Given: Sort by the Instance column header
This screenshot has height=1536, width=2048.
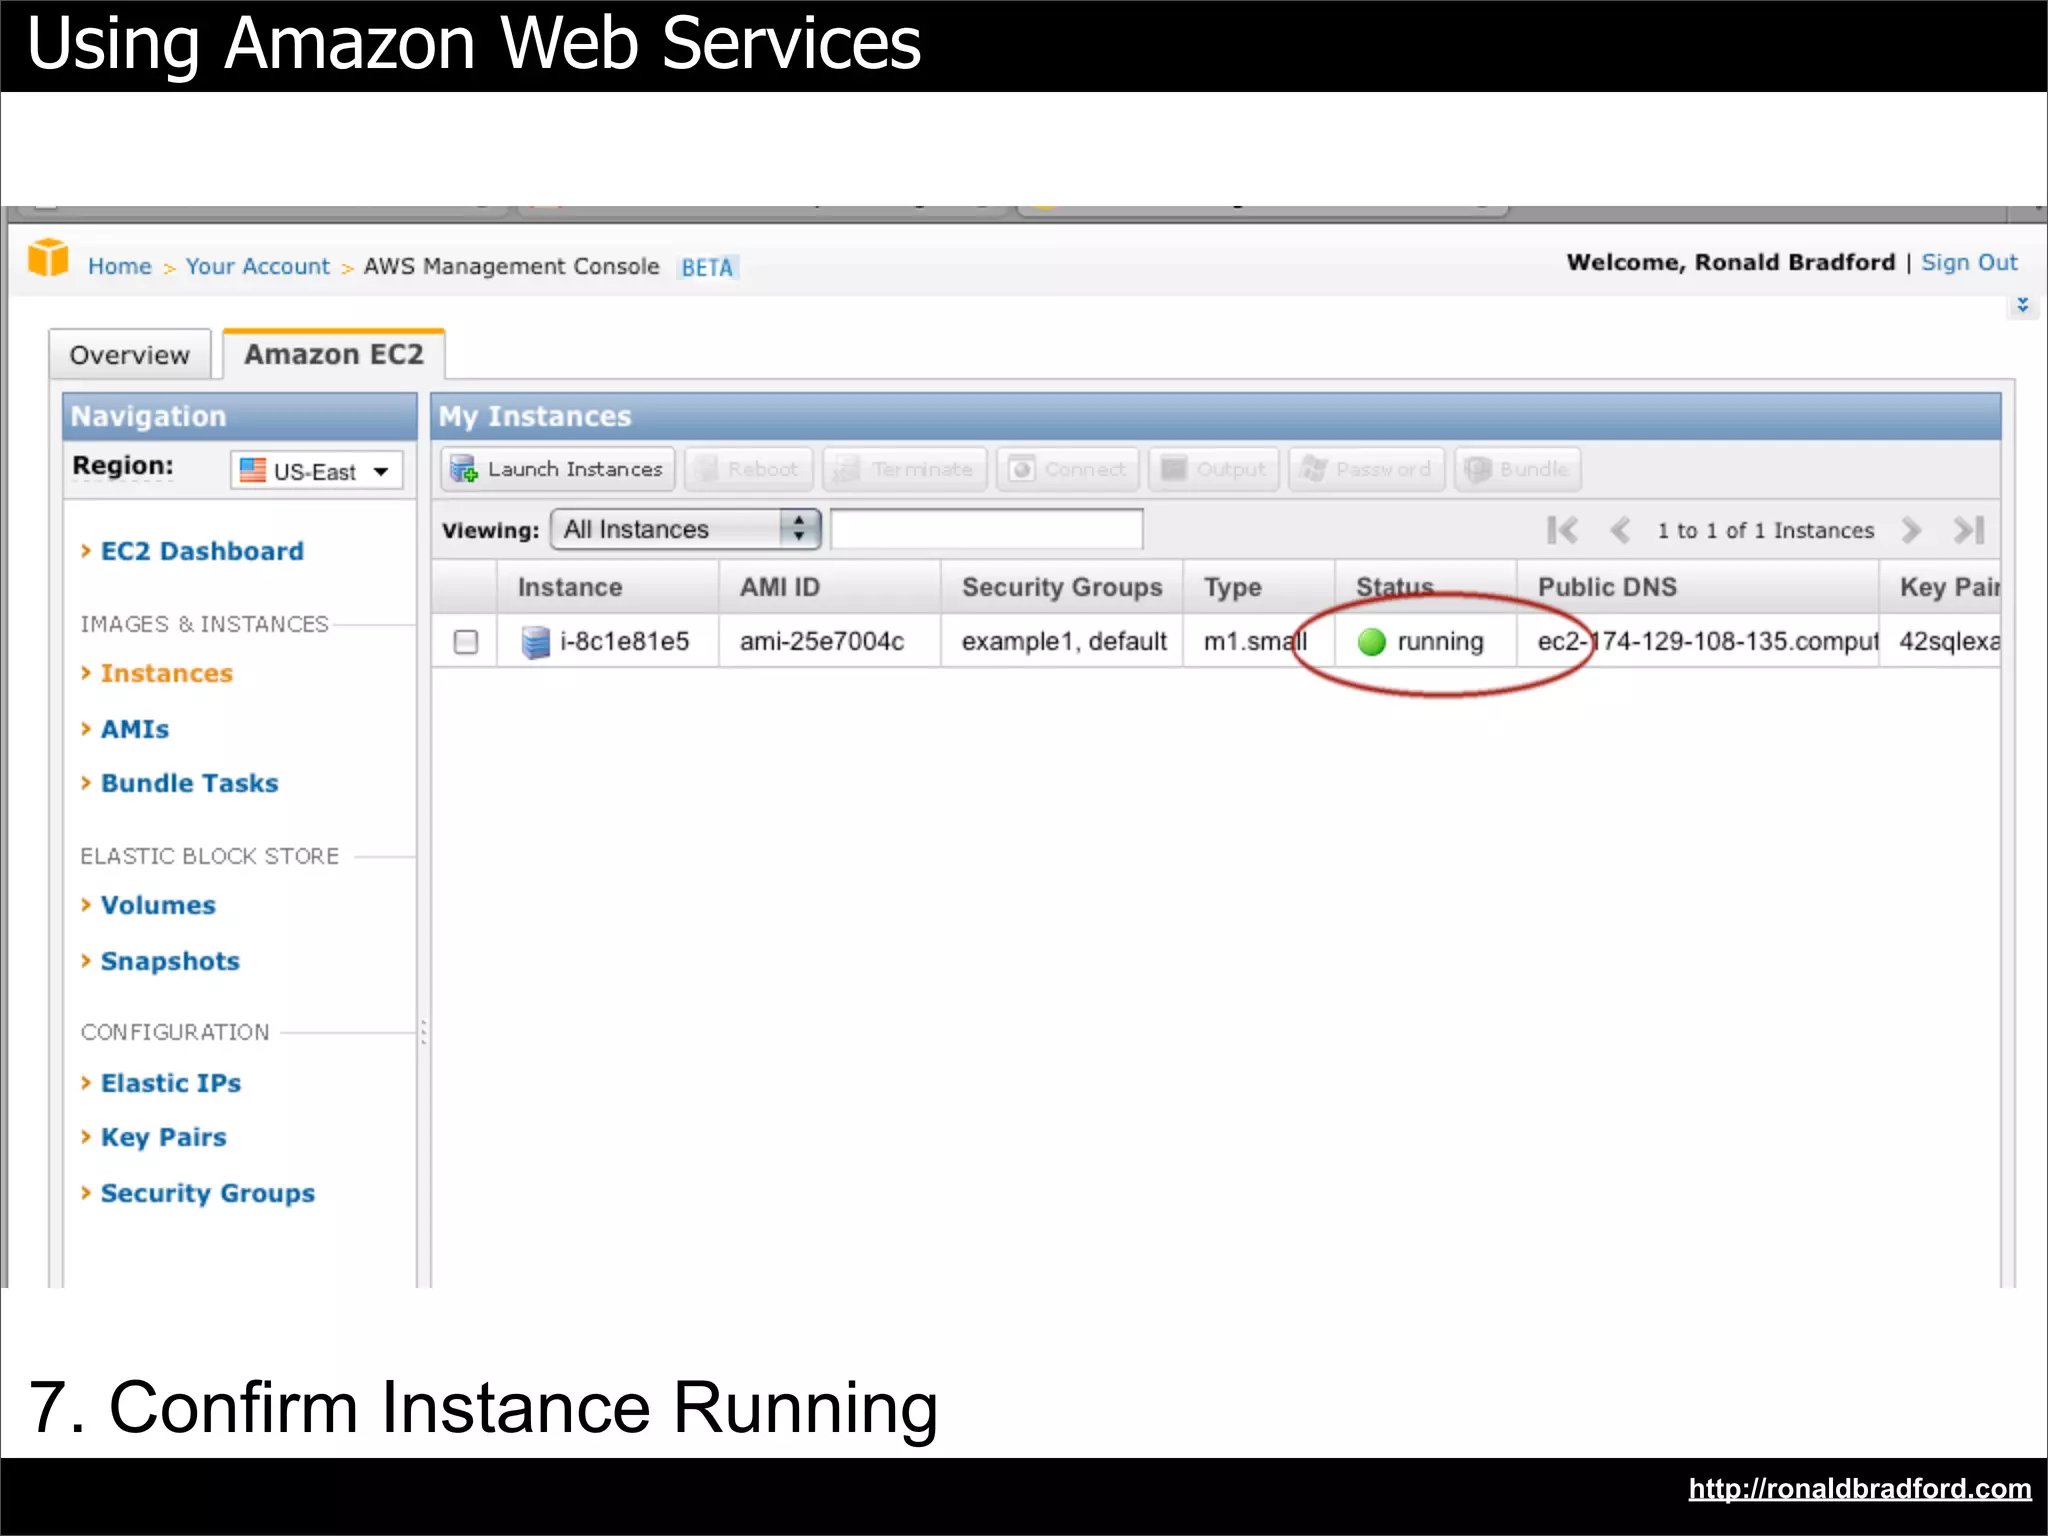Looking at the screenshot, I should pyautogui.click(x=607, y=587).
